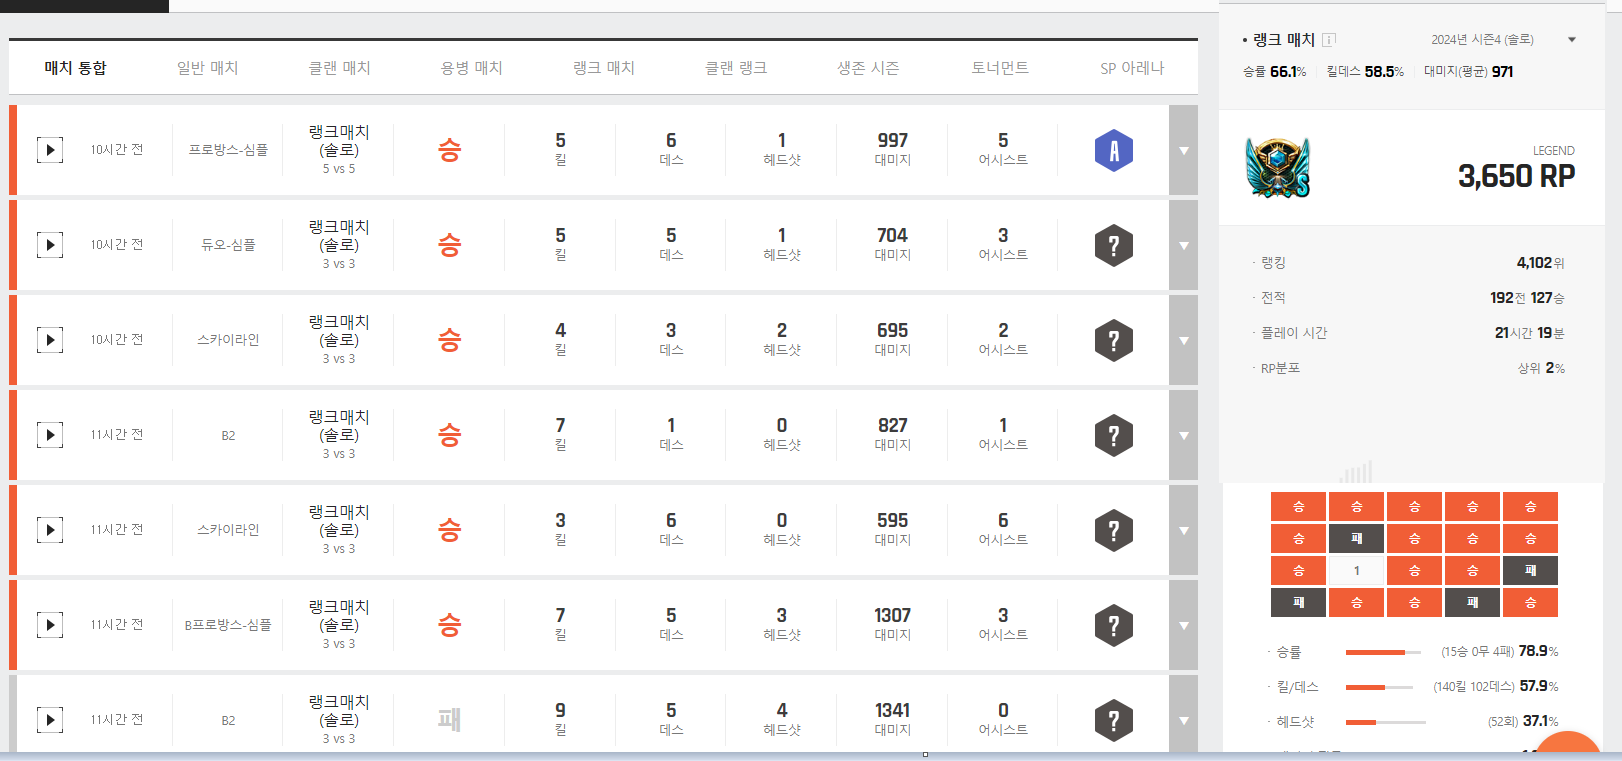Play replay of the 프로방스-심플 match
Screen dimensions: 1622x761
[50, 150]
